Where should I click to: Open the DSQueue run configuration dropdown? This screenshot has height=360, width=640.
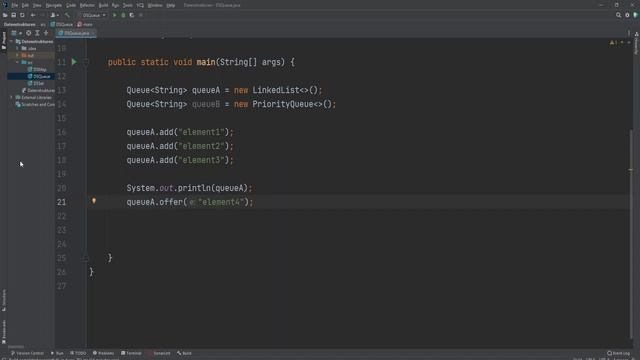93,15
